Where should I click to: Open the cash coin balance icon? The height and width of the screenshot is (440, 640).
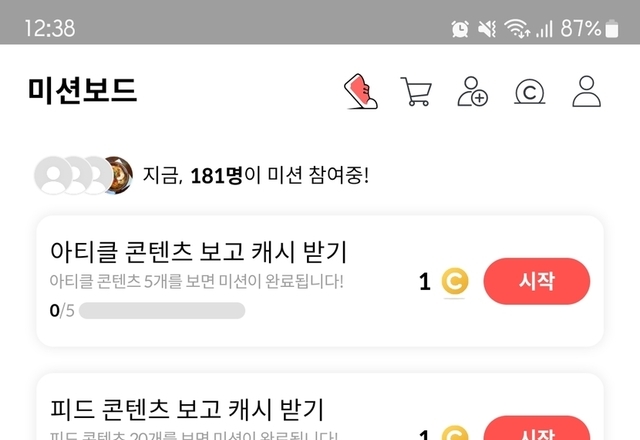point(529,92)
